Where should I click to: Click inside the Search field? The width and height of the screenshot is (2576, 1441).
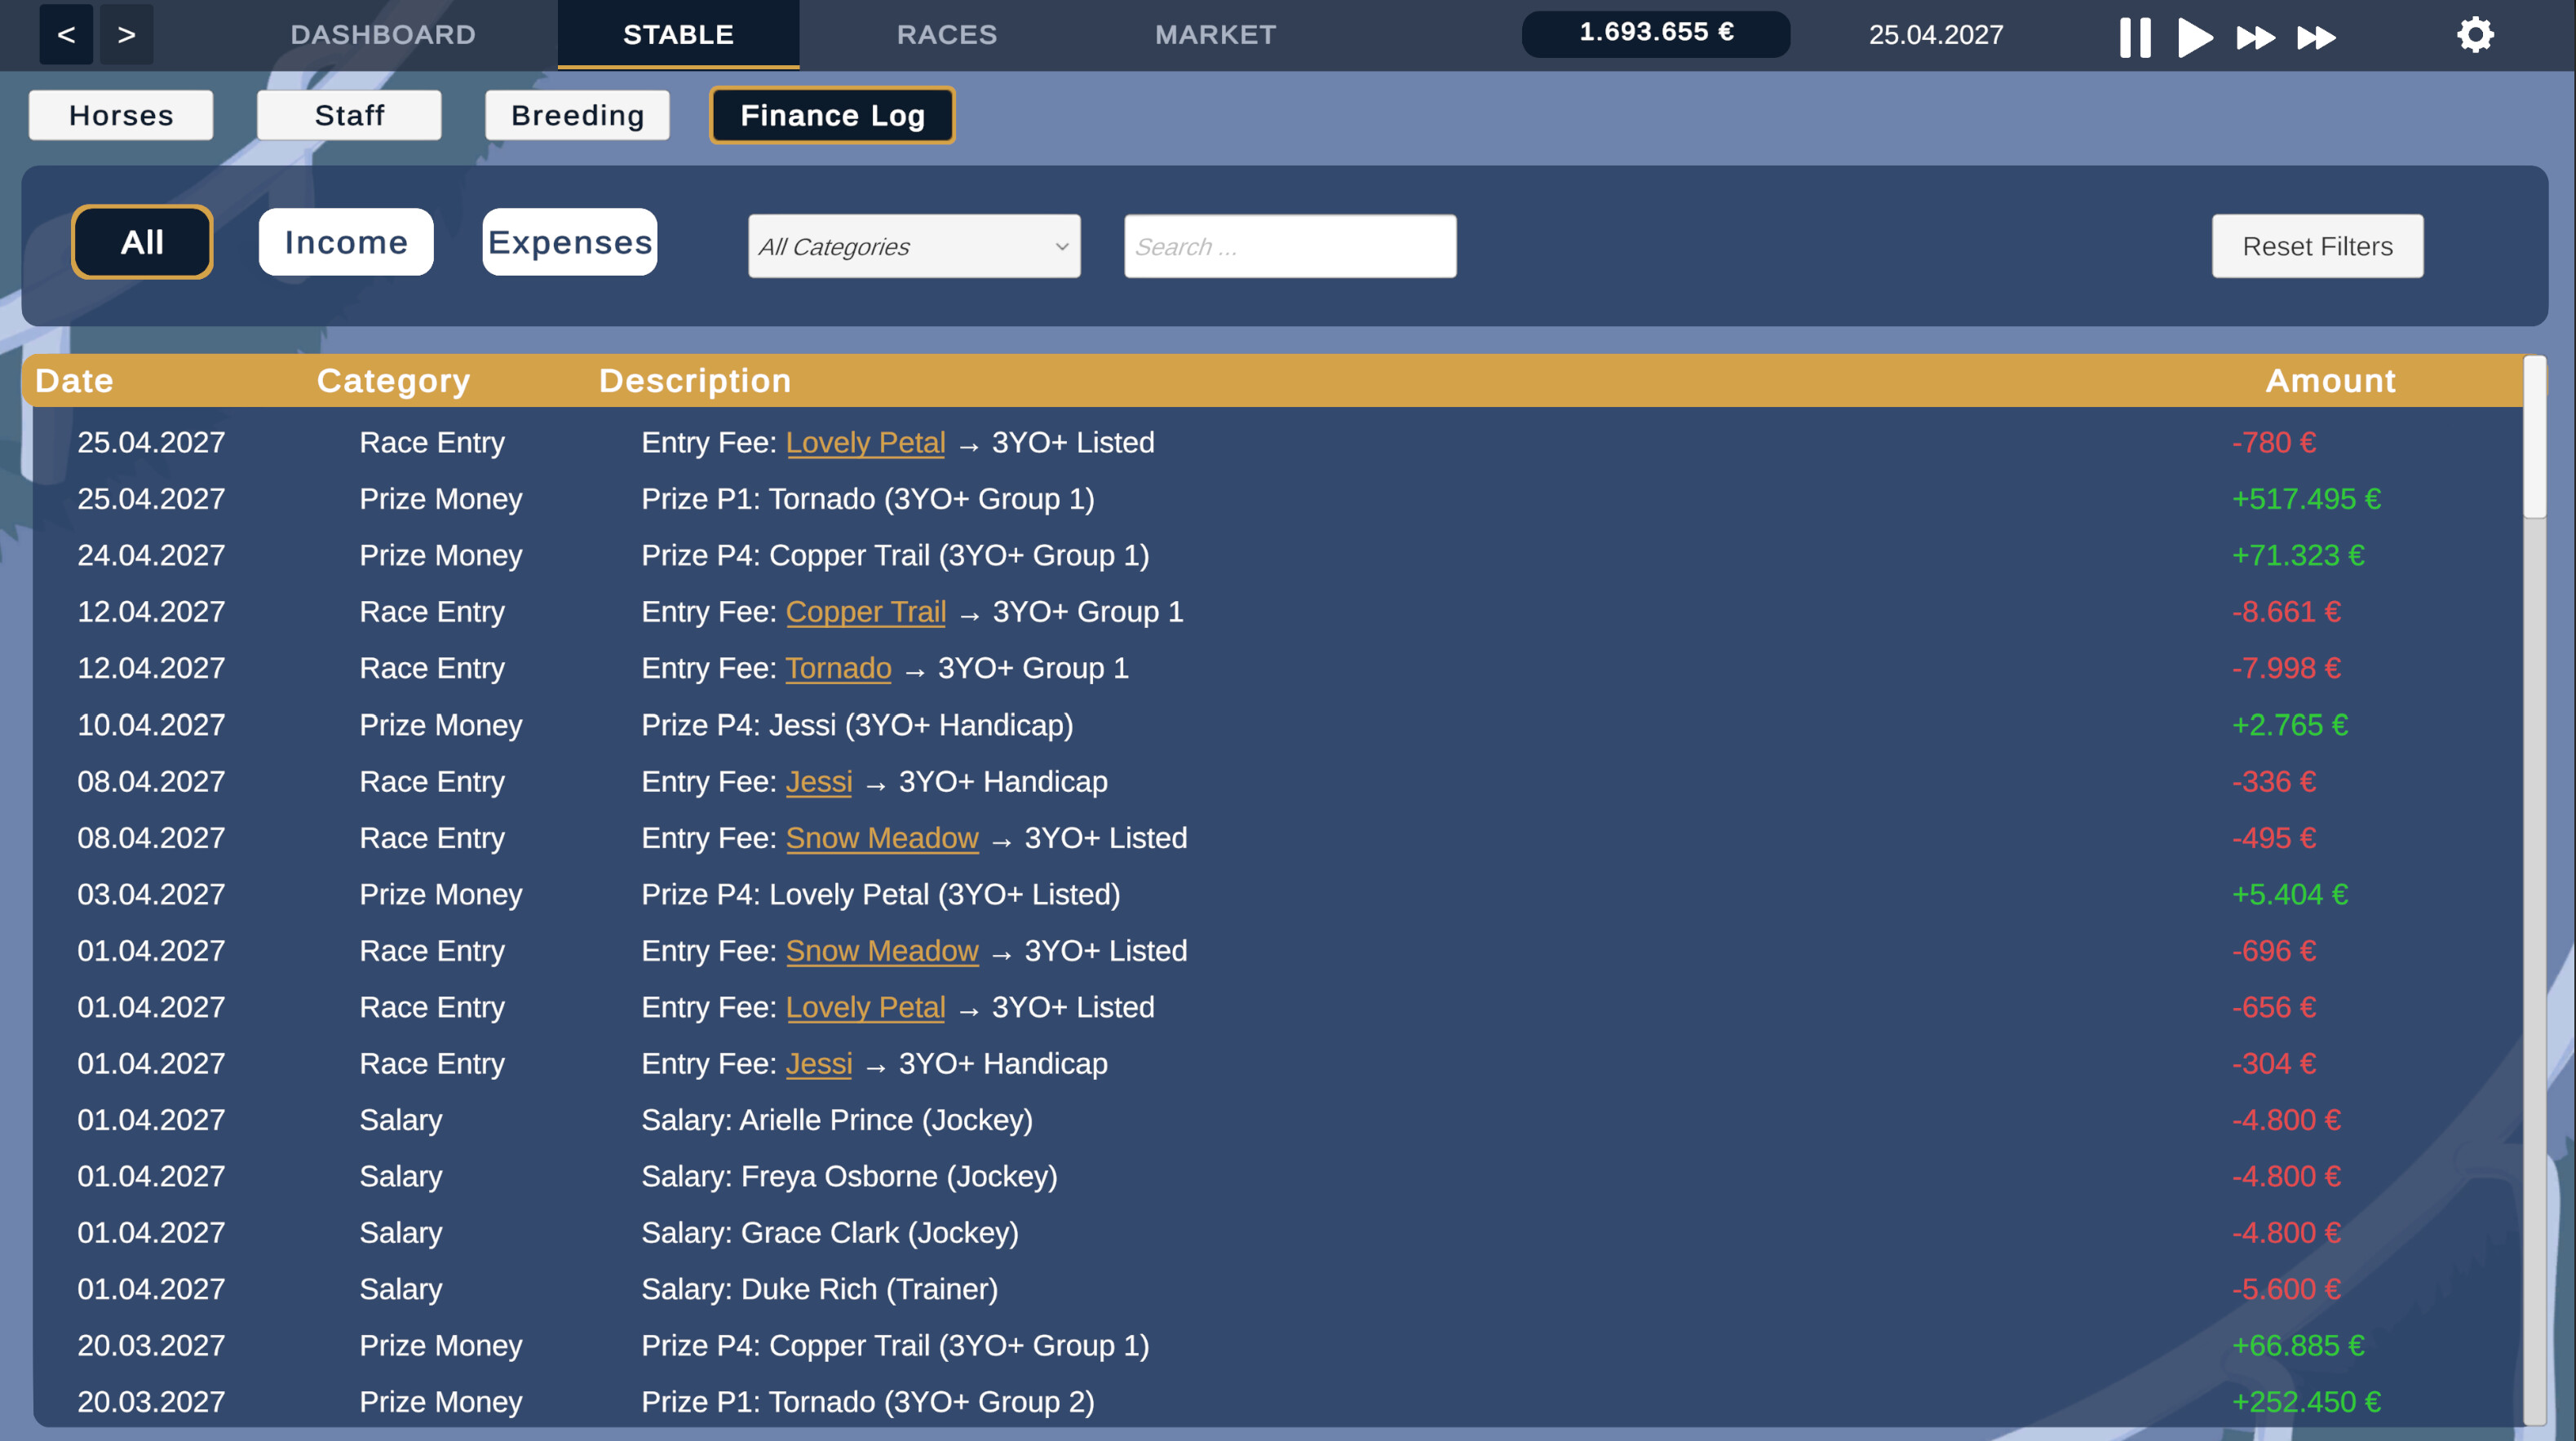[x=1289, y=246]
